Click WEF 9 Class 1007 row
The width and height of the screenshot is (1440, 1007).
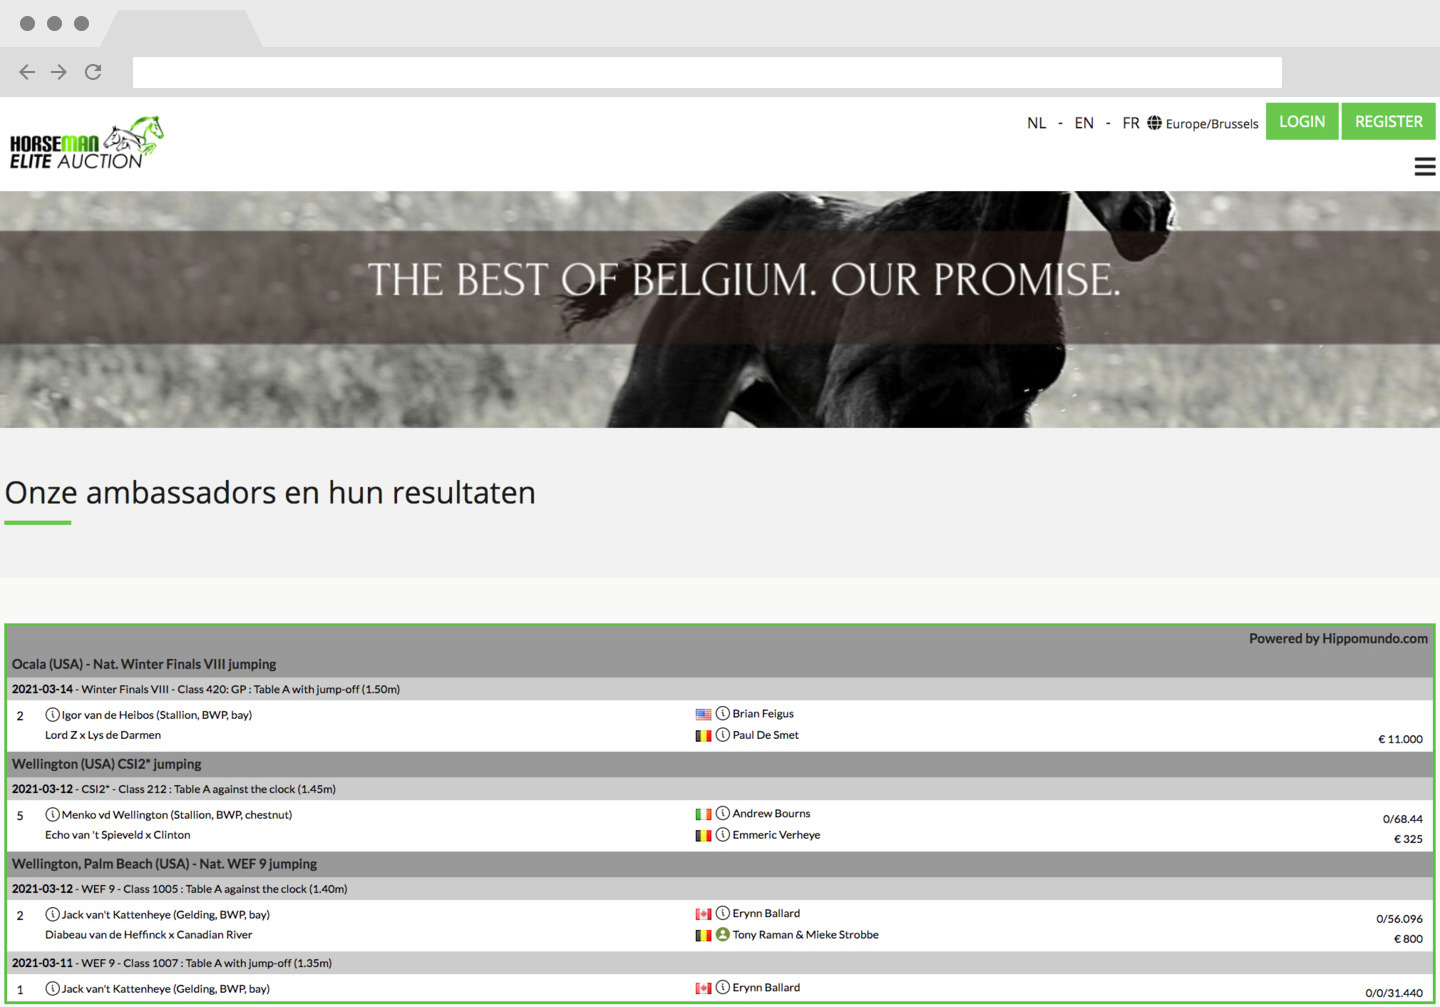click(x=720, y=963)
